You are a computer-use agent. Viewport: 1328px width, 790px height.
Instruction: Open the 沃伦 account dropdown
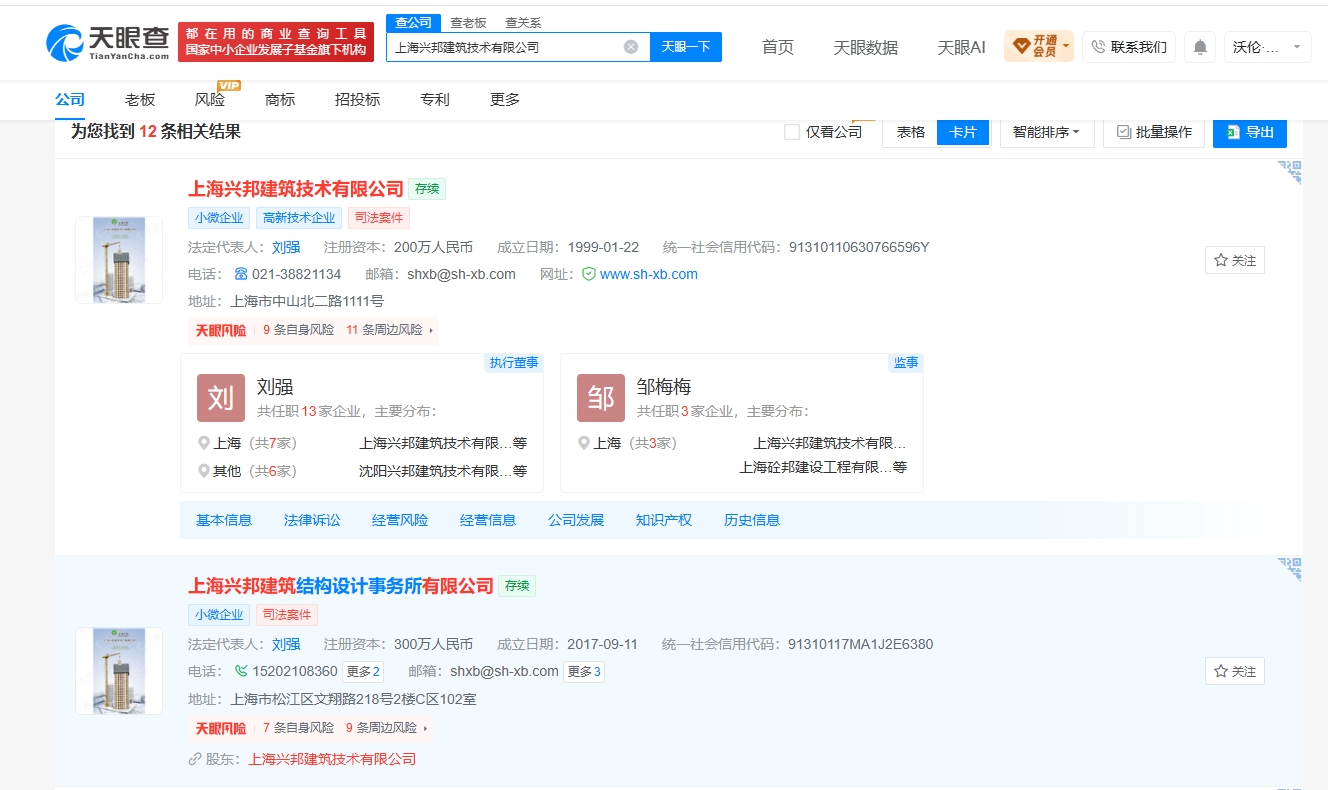pos(1267,47)
